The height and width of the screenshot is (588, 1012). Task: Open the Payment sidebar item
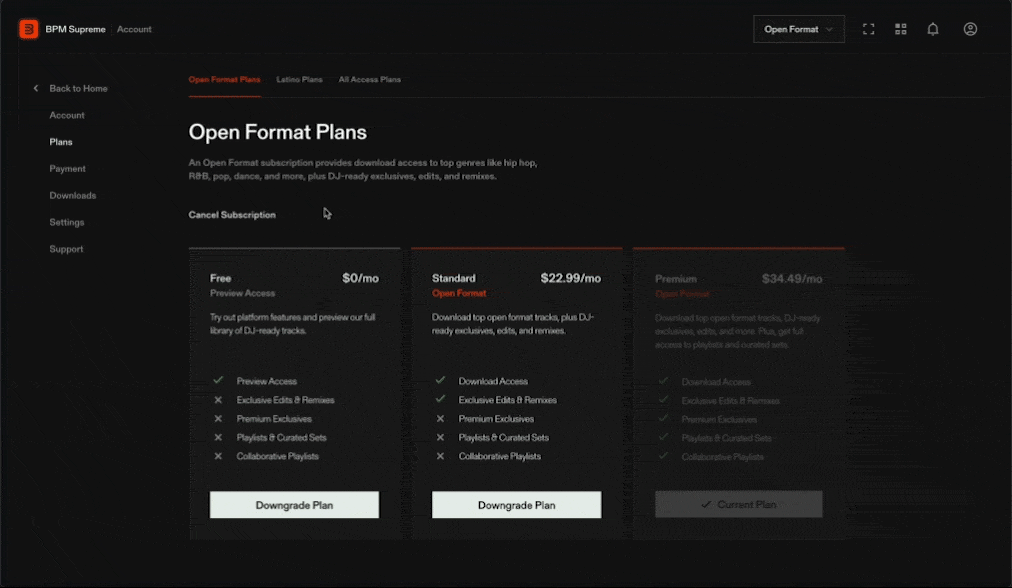click(67, 168)
